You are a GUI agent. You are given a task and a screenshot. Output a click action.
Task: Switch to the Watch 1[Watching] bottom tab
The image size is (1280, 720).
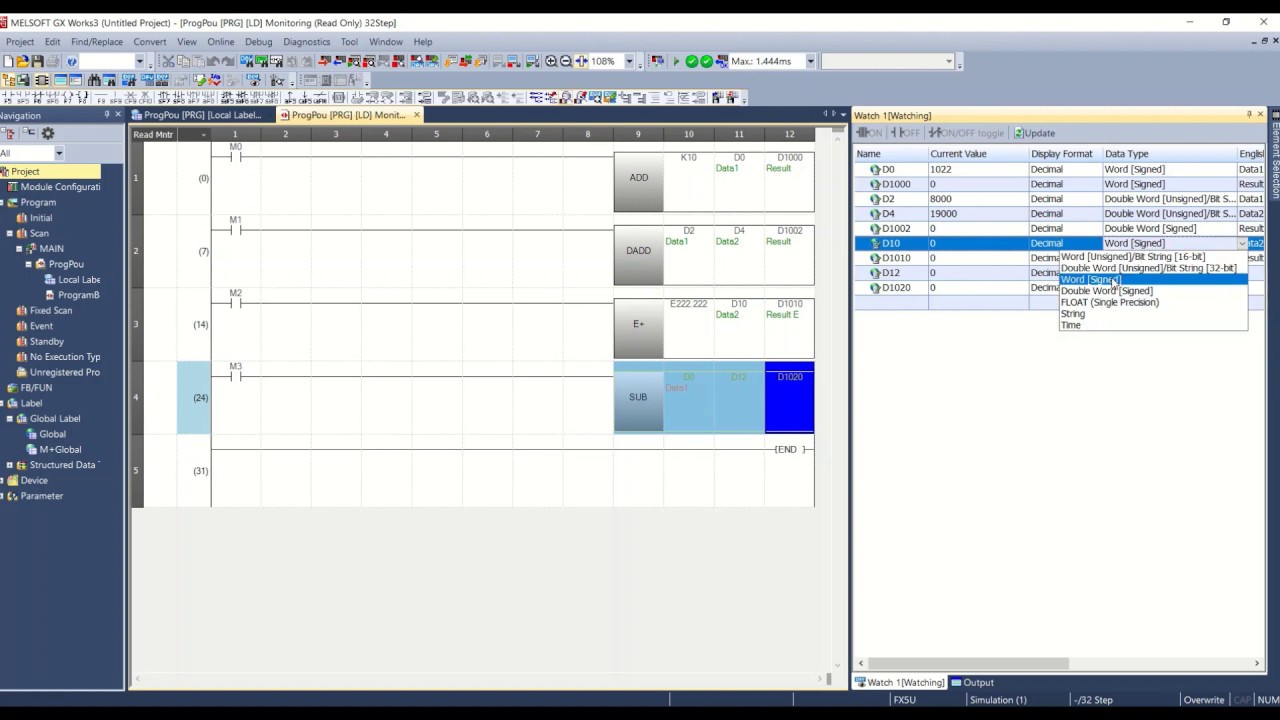900,683
